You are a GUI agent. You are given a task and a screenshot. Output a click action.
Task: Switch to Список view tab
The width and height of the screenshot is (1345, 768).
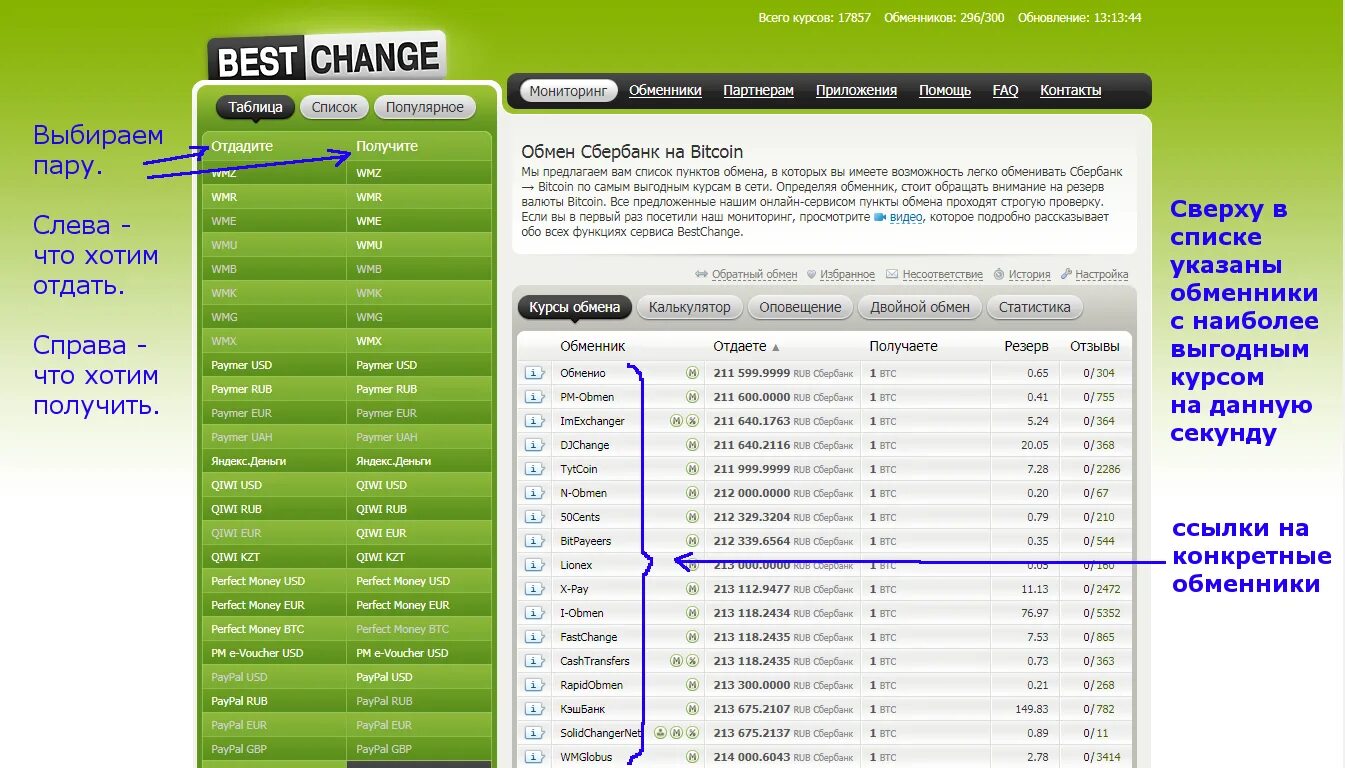pos(334,107)
